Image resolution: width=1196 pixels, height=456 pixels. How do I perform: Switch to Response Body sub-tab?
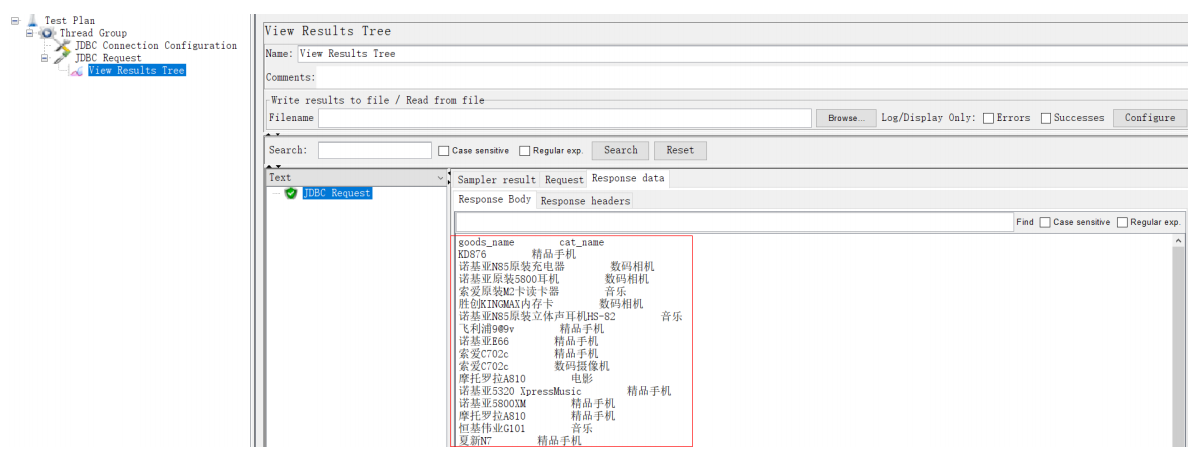pyautogui.click(x=494, y=200)
